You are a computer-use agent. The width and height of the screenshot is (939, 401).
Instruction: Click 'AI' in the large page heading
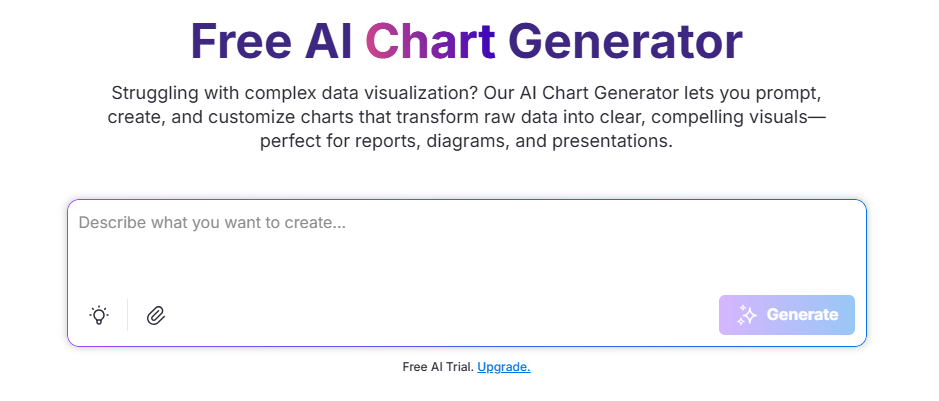pos(323,41)
